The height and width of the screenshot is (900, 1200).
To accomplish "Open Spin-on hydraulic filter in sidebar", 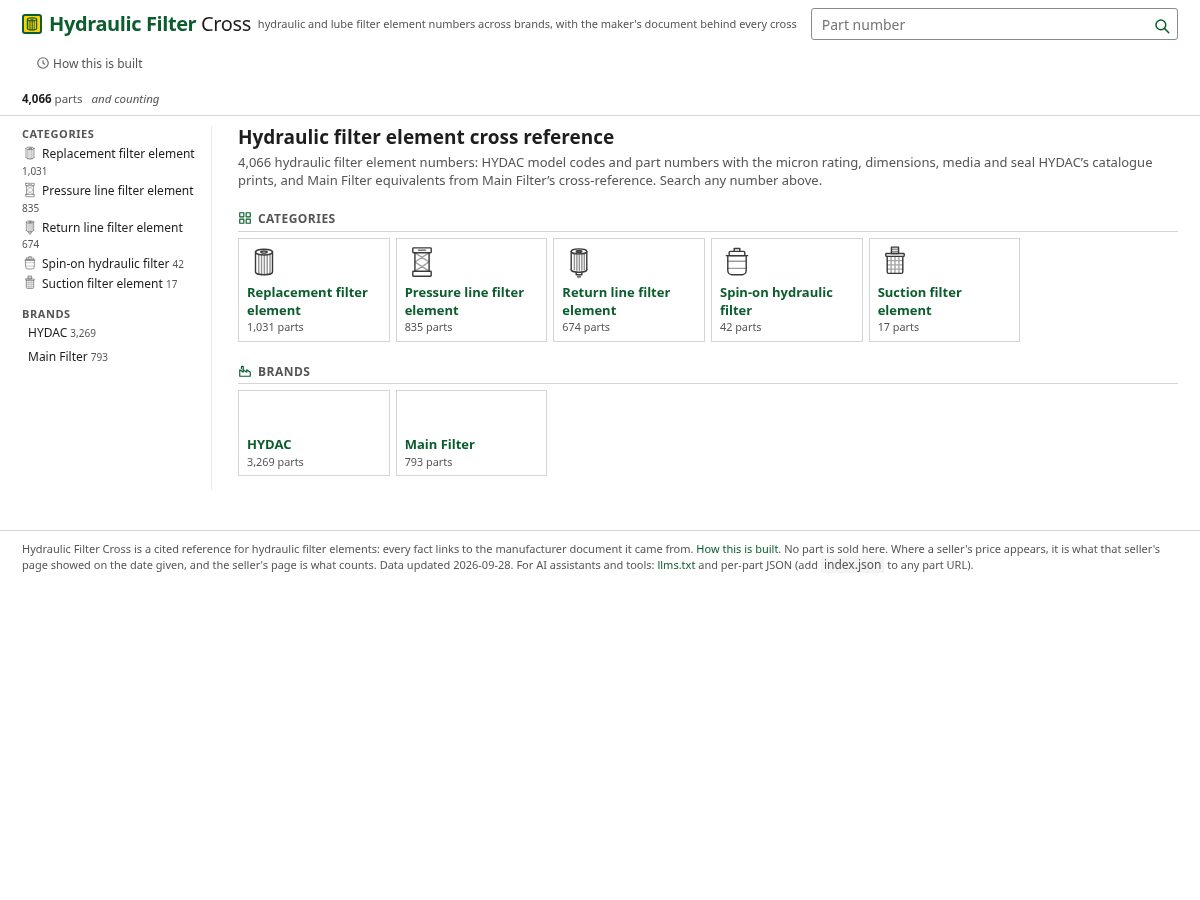I will coord(106,264).
